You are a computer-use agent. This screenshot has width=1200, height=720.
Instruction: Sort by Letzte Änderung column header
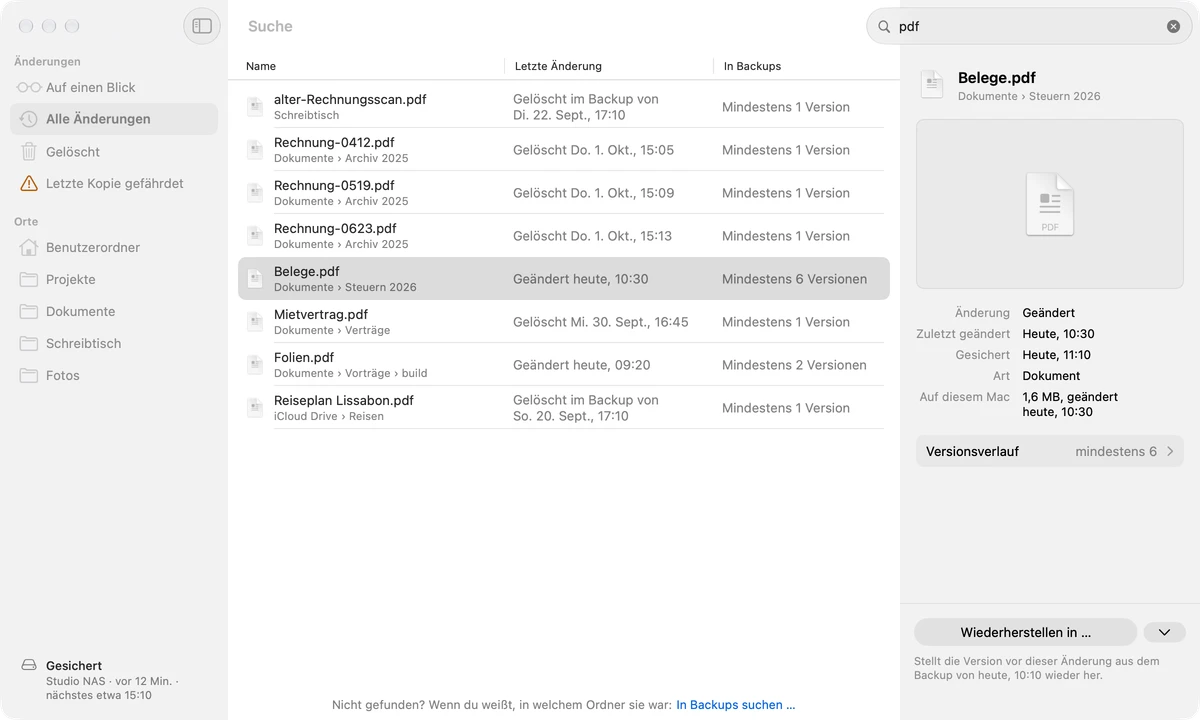point(558,66)
